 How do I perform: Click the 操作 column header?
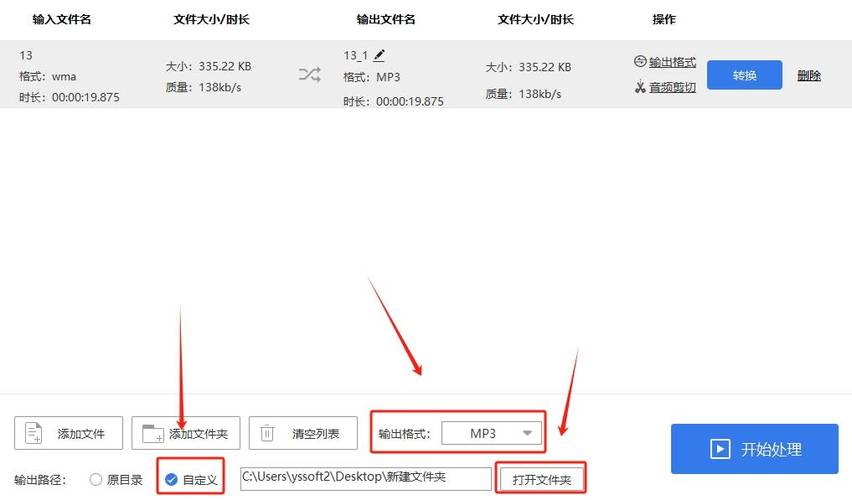(664, 19)
